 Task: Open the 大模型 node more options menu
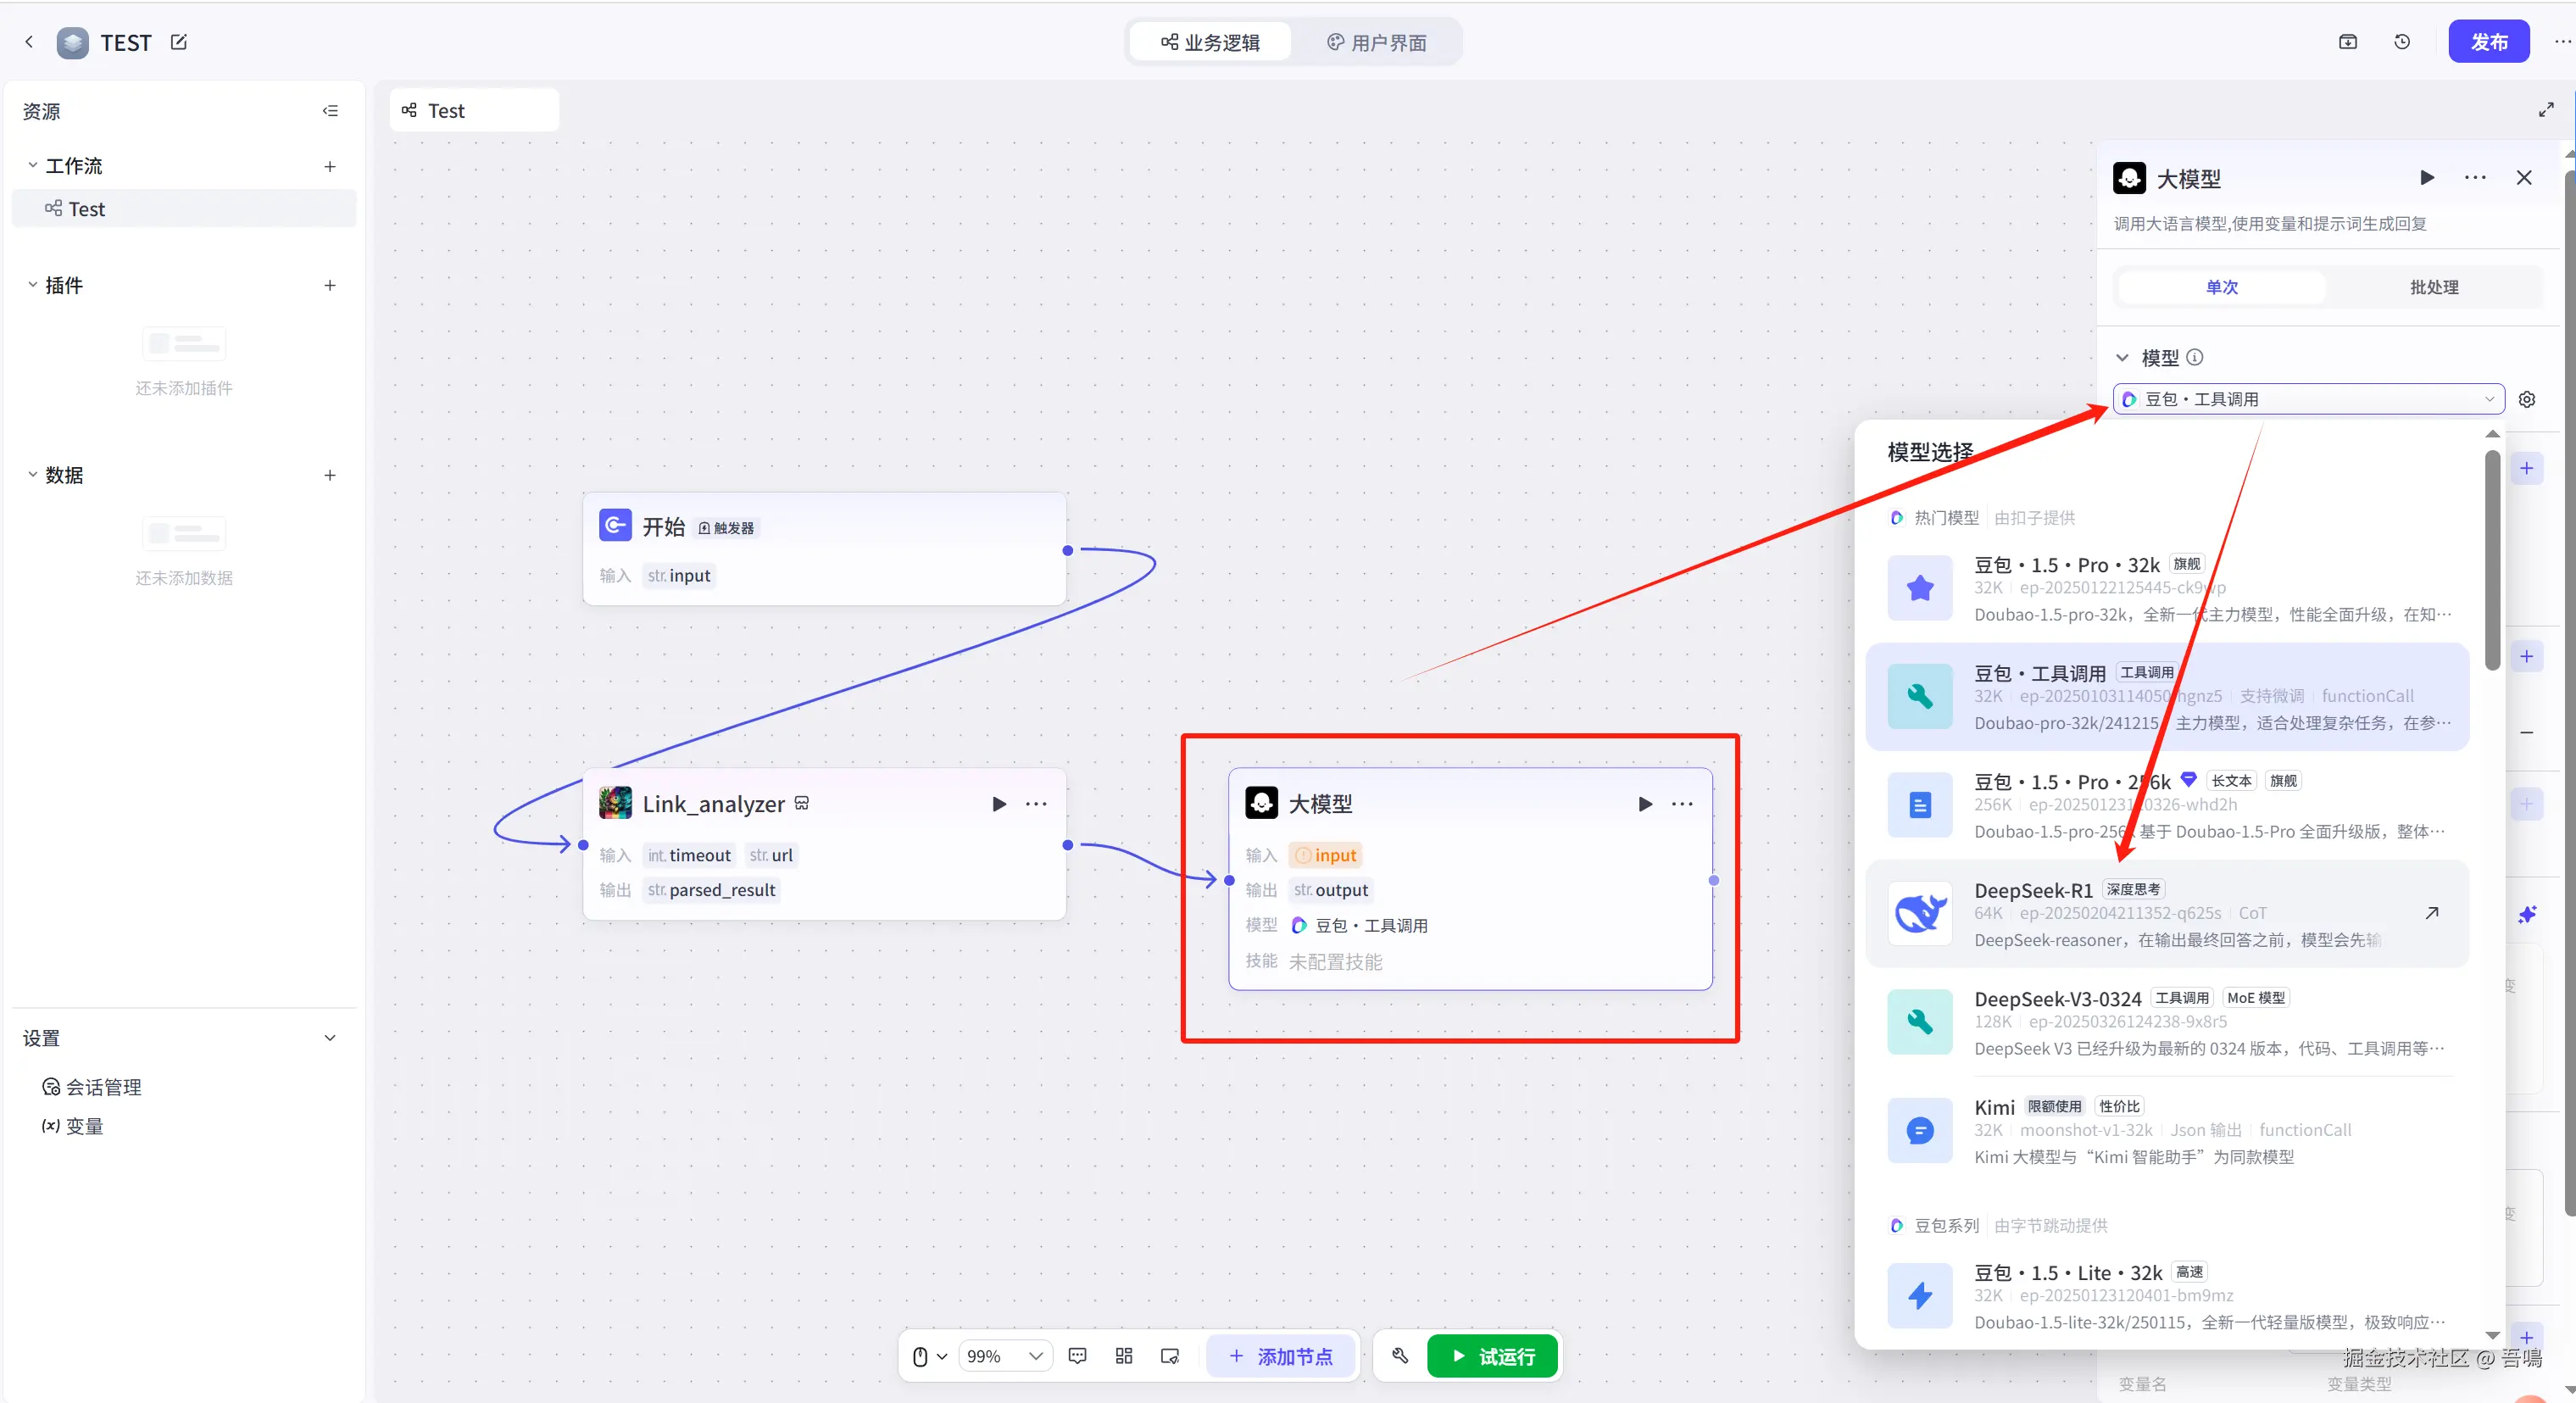click(1682, 804)
